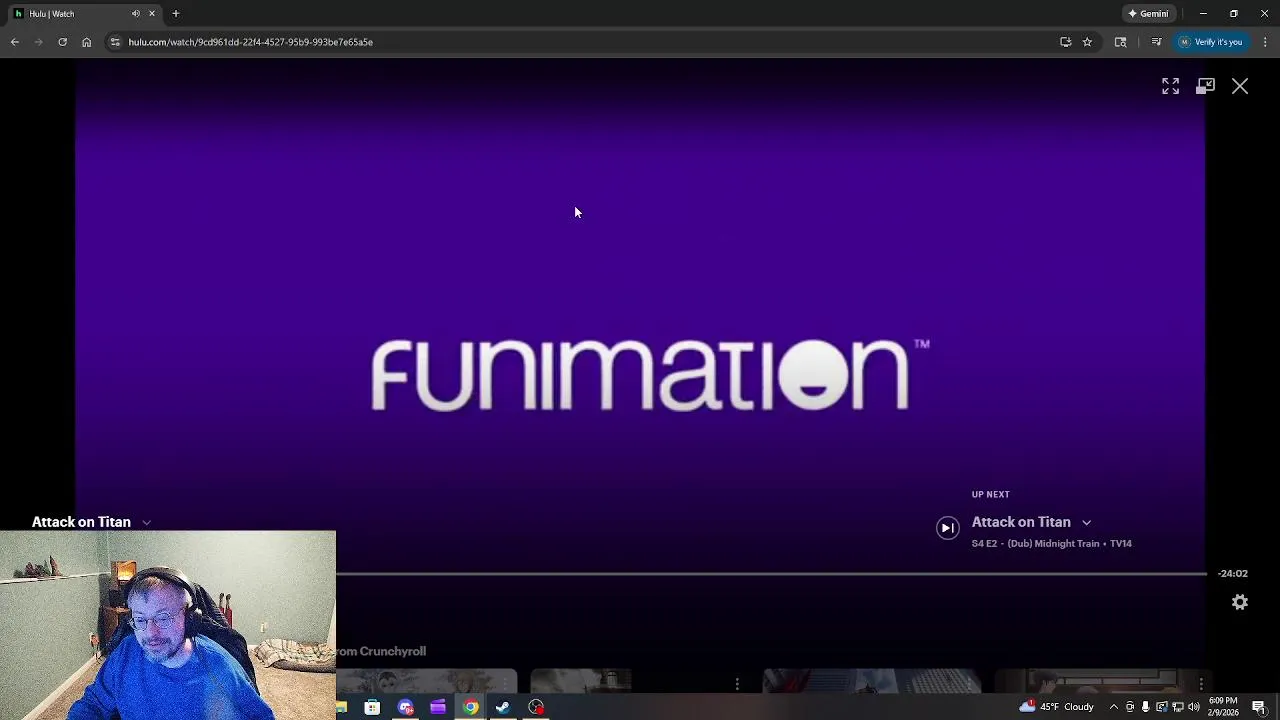
Task: Click the install app icon in address bar
Action: 1065,42
